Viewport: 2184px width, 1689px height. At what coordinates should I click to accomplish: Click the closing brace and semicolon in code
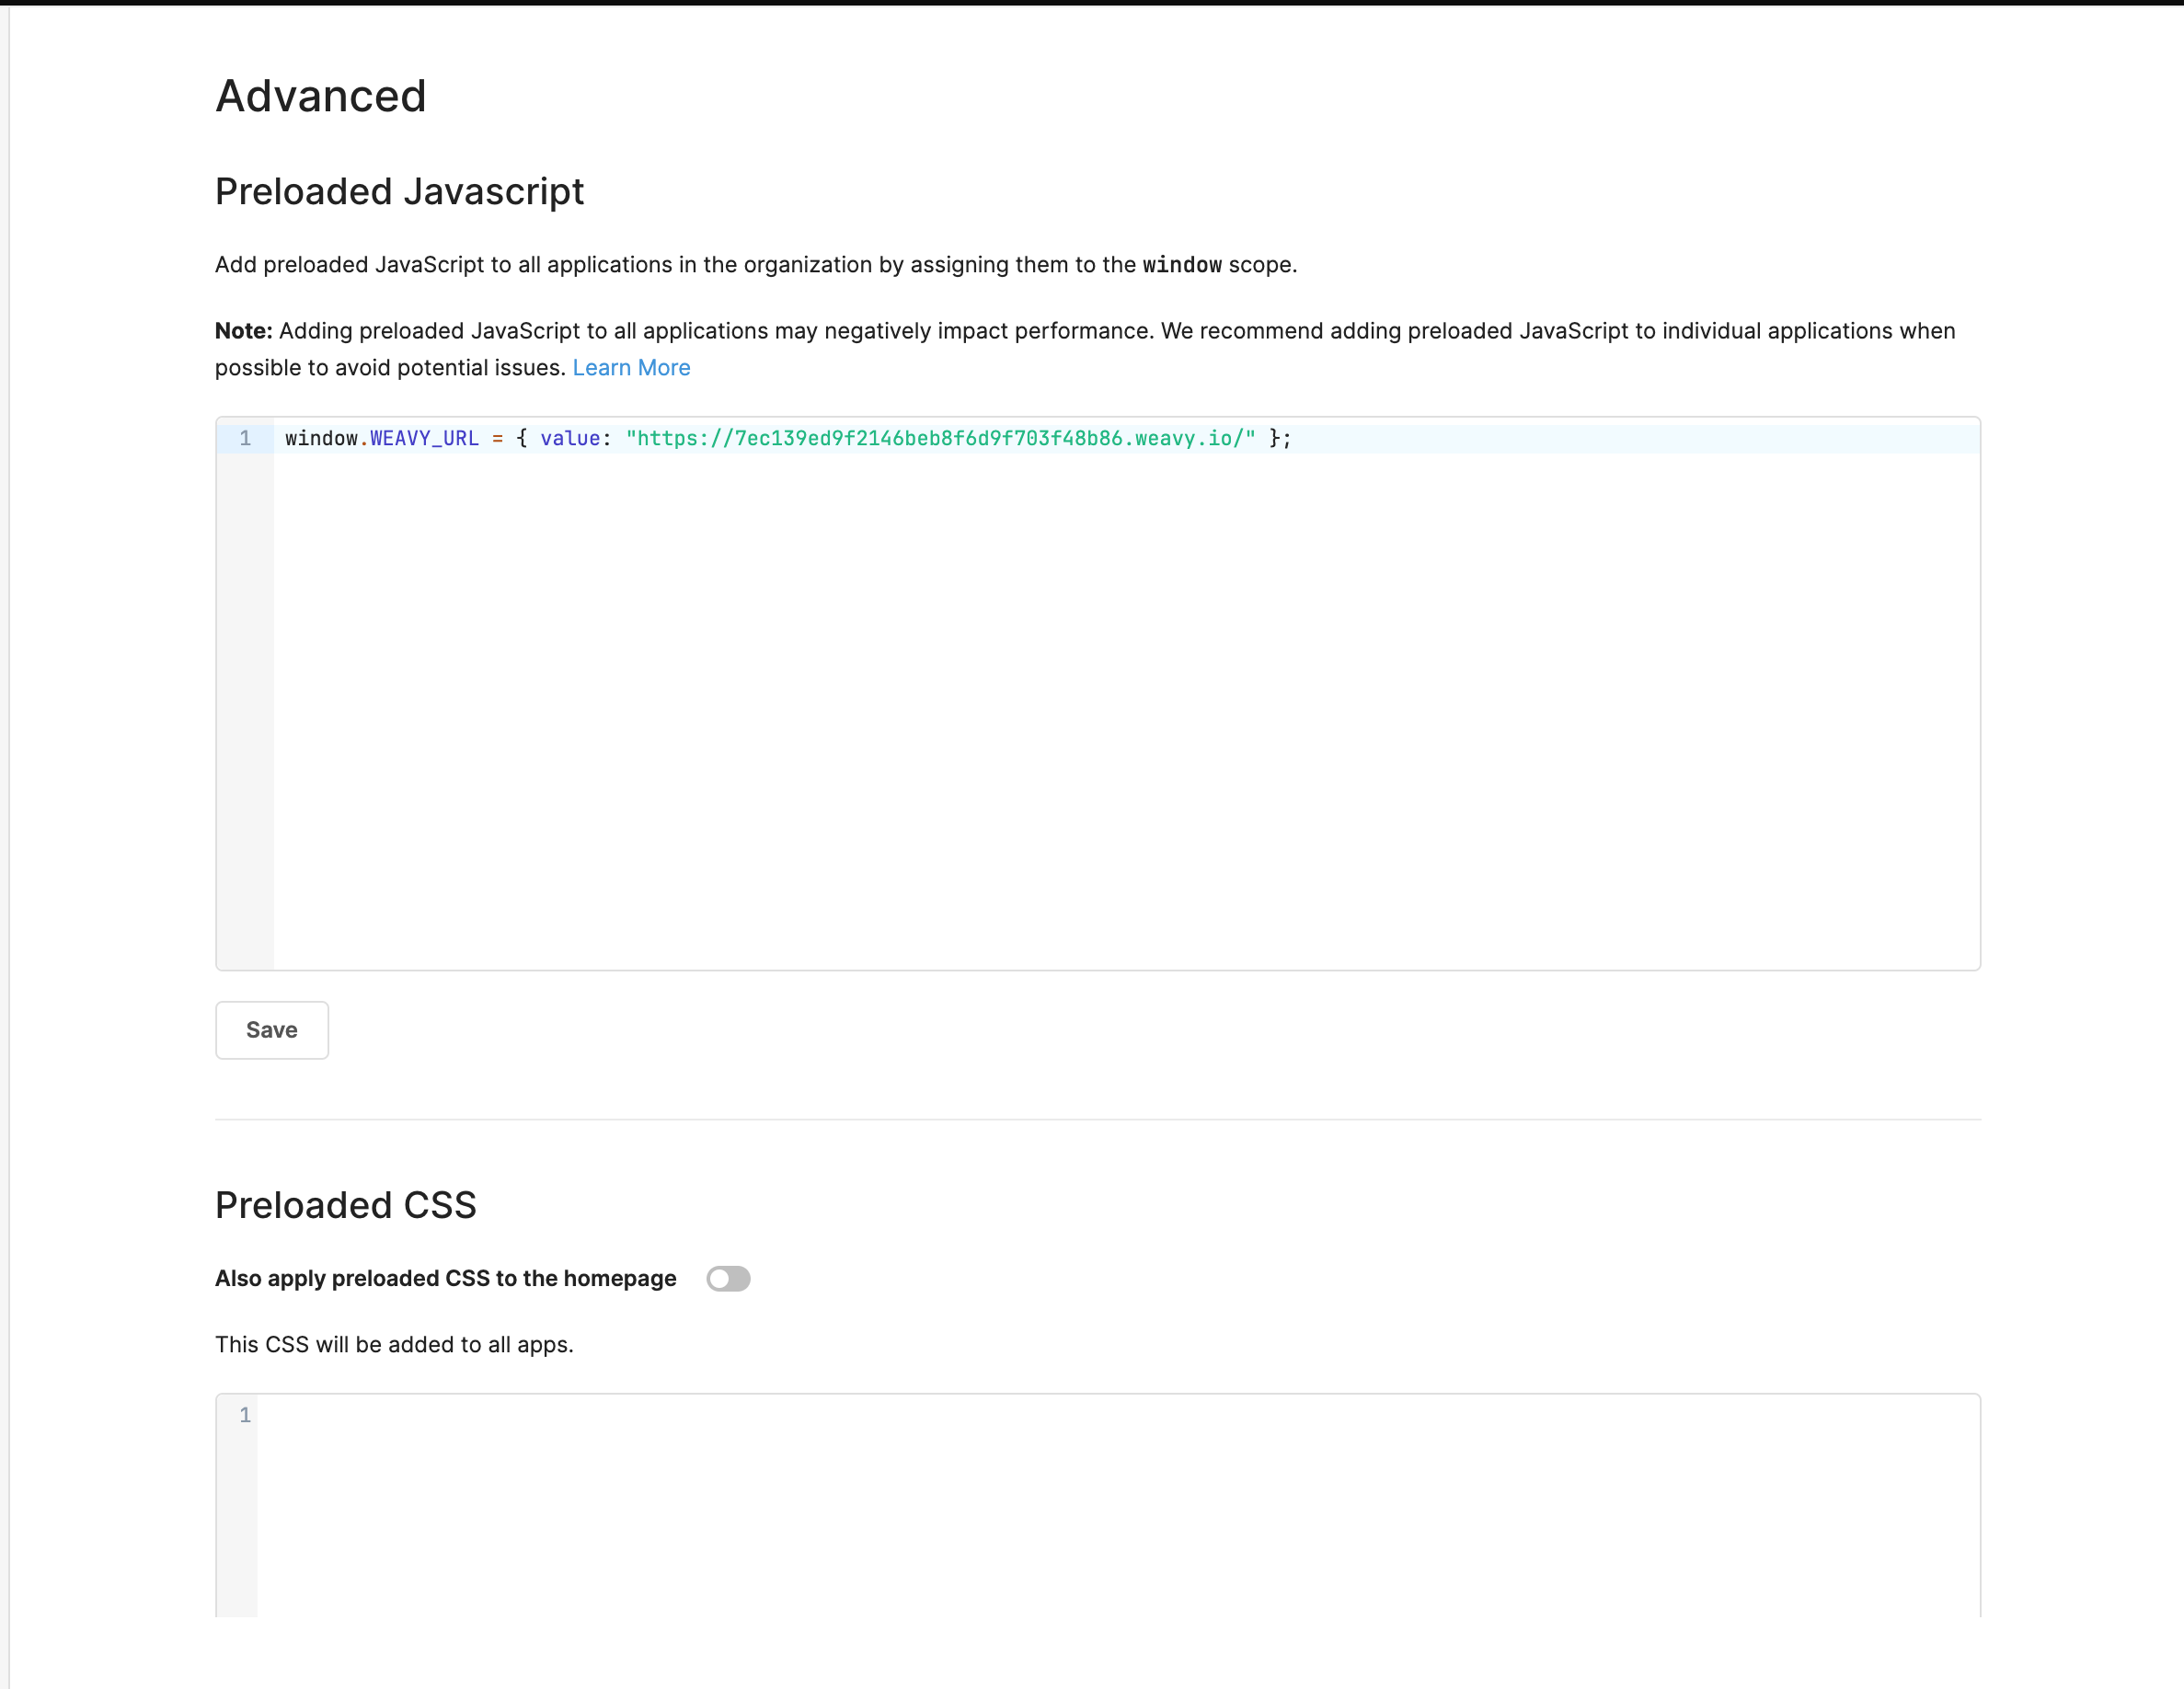click(x=1279, y=438)
